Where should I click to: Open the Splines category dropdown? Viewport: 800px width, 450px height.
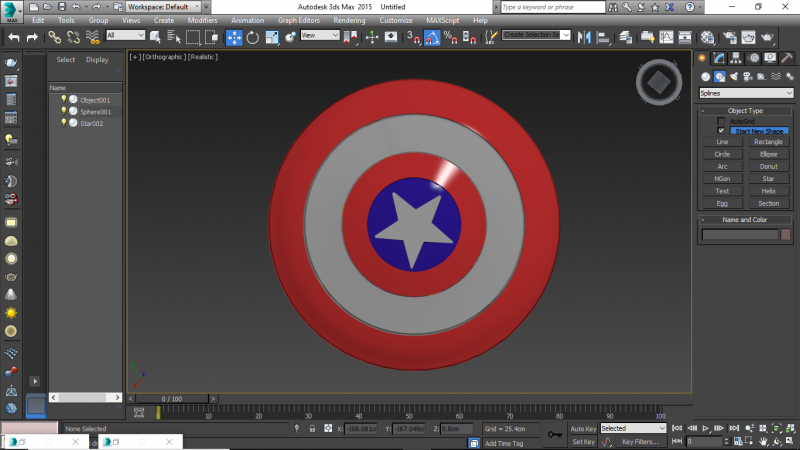point(746,93)
